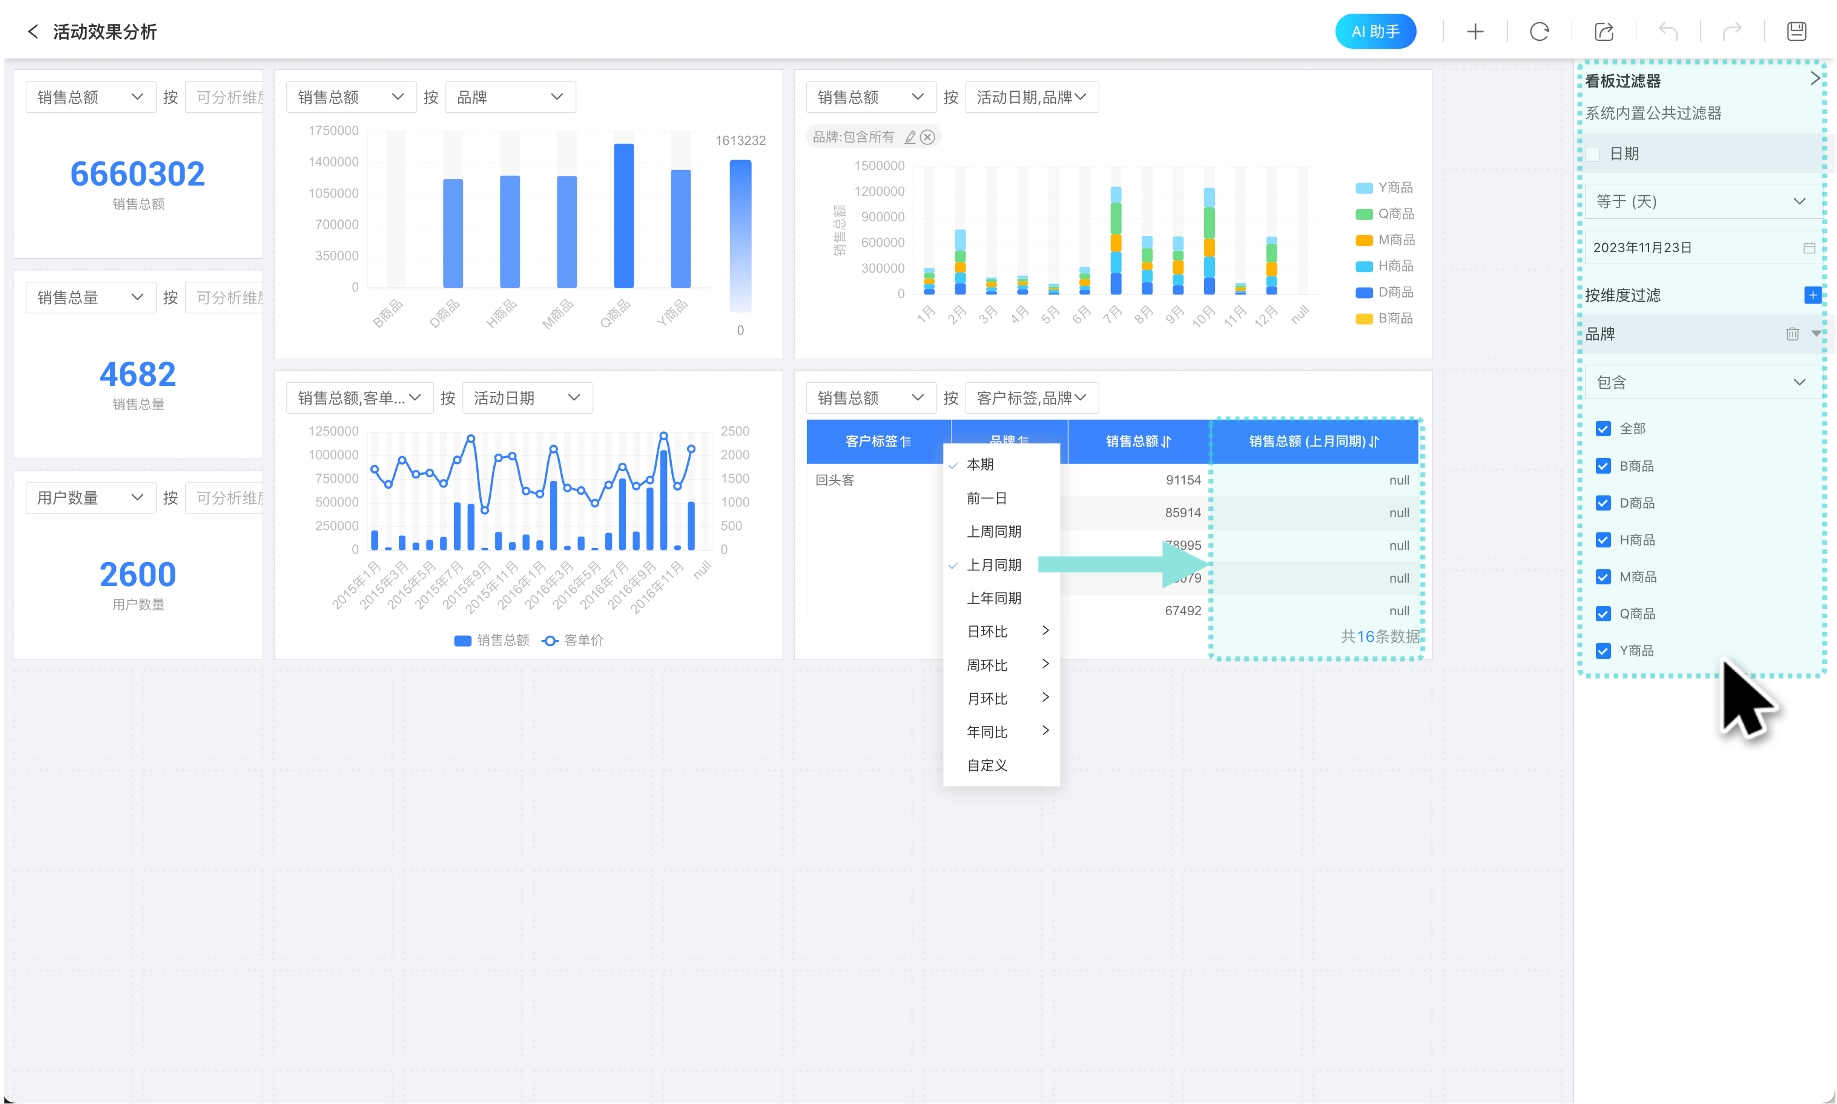Enable the 日期 filter checkbox

(x=1593, y=154)
